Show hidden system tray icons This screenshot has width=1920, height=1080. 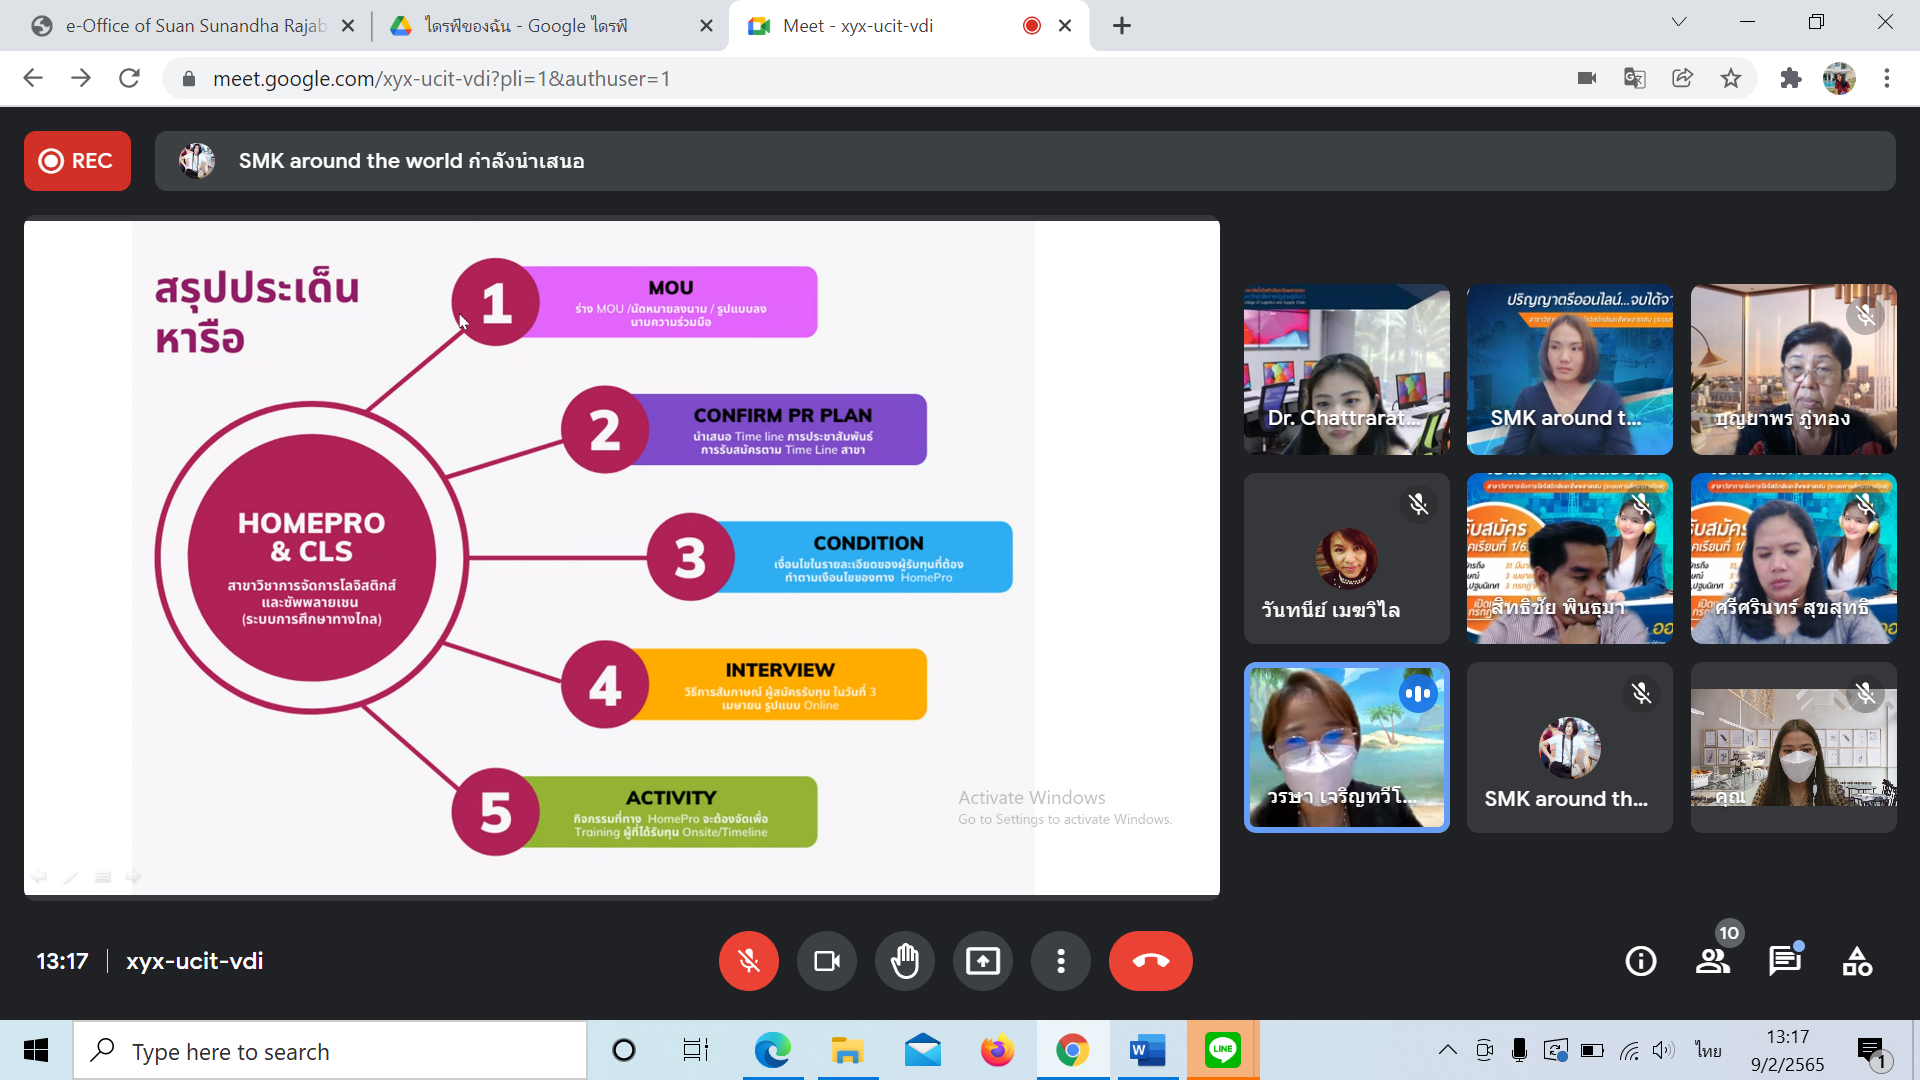[x=1447, y=1050]
